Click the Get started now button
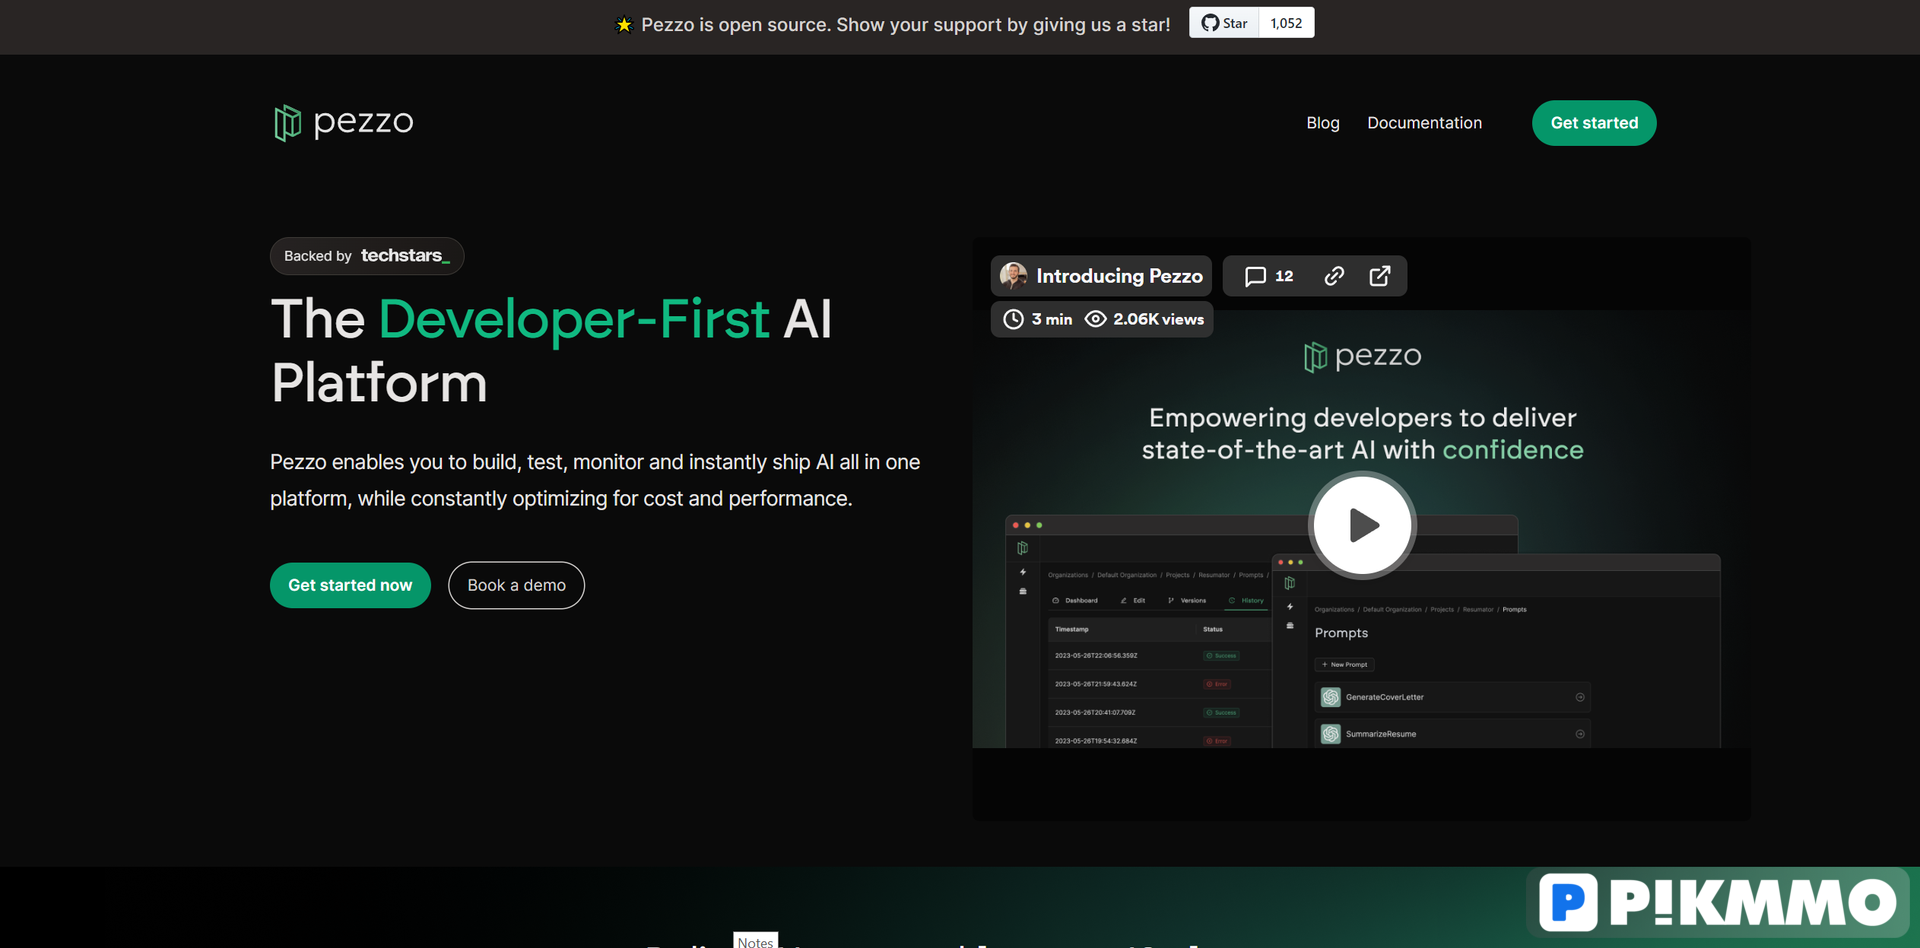This screenshot has height=948, width=1920. [350, 585]
